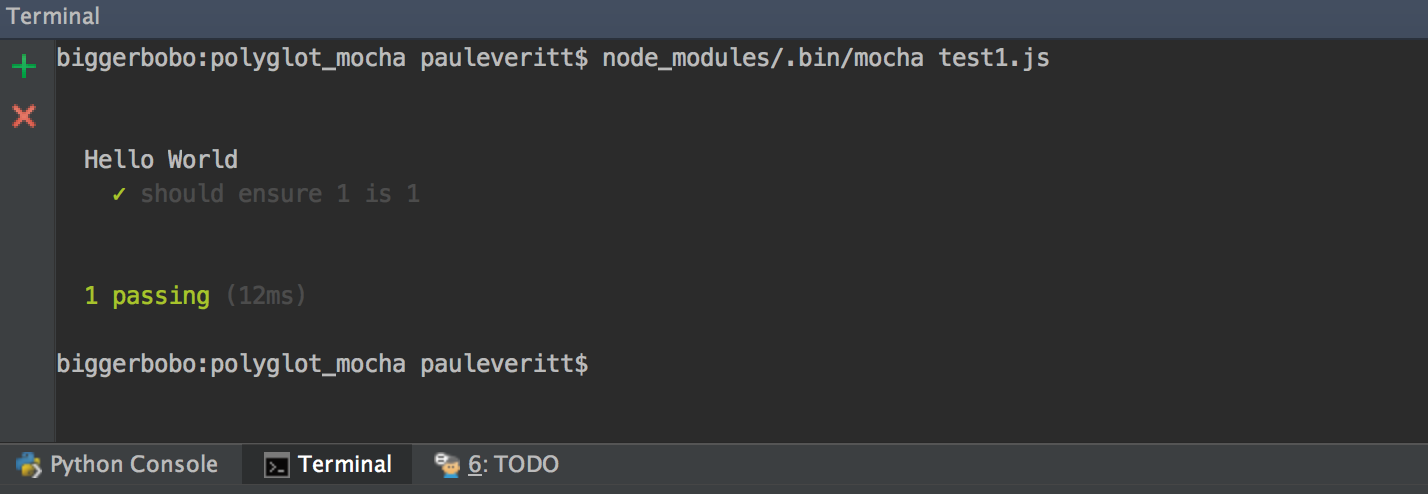Viewport: 1428px width, 494px height.
Task: Click the '(12ms)' duration text
Action: coord(265,296)
